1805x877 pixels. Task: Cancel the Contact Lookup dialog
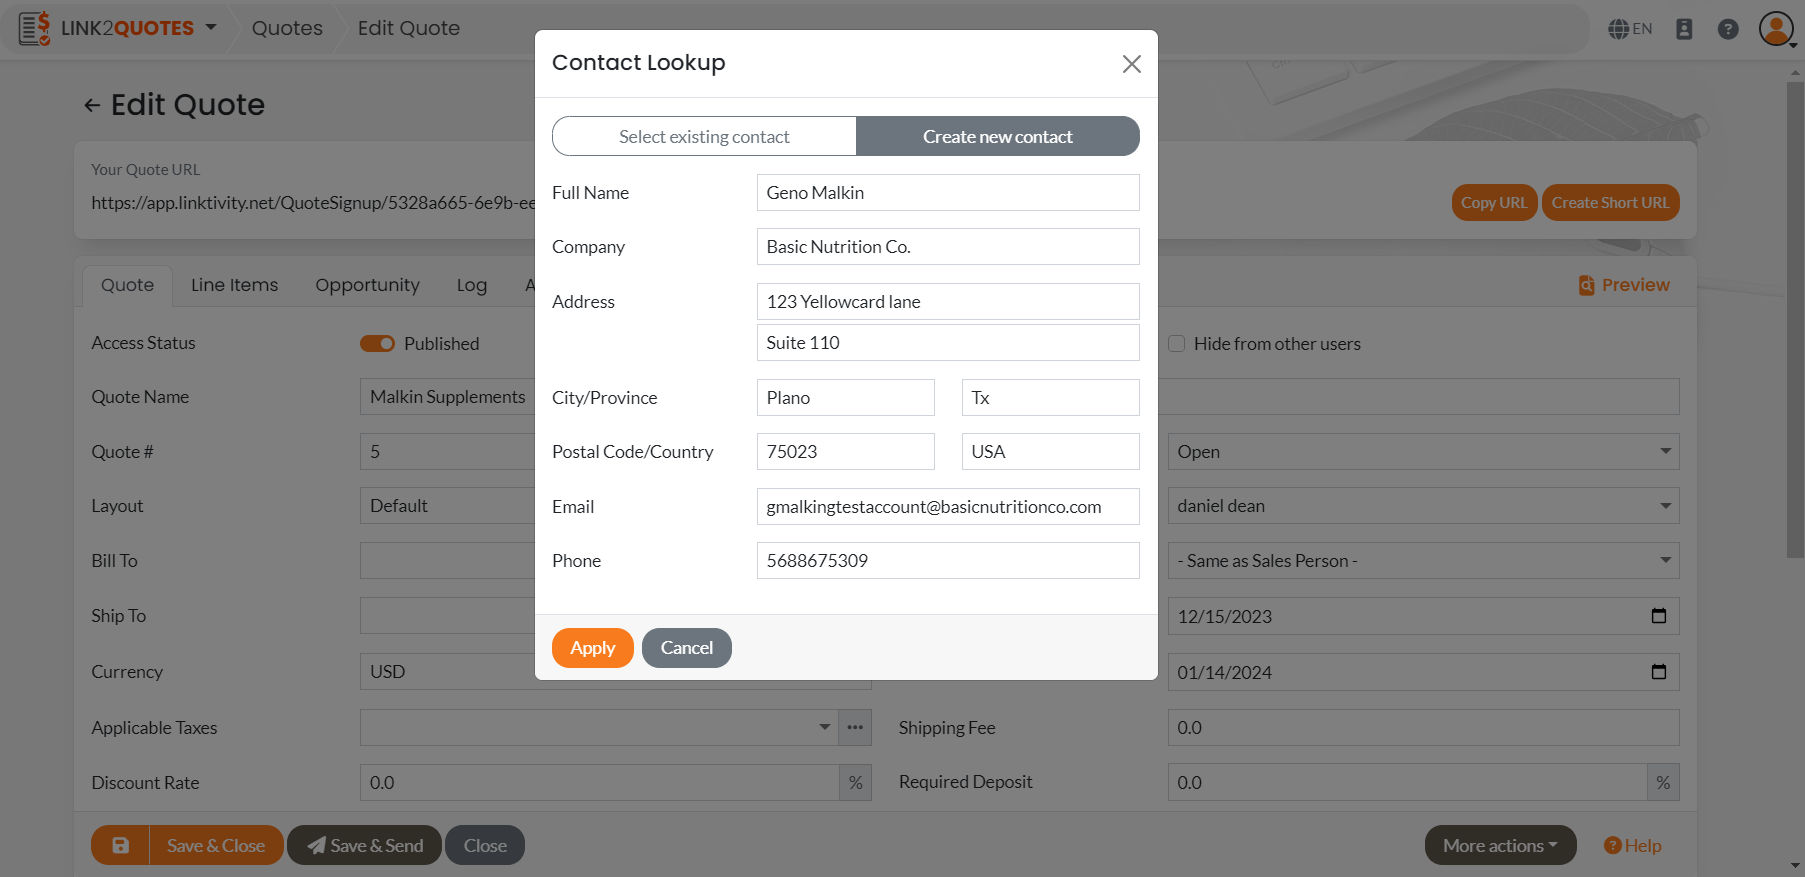(x=686, y=648)
